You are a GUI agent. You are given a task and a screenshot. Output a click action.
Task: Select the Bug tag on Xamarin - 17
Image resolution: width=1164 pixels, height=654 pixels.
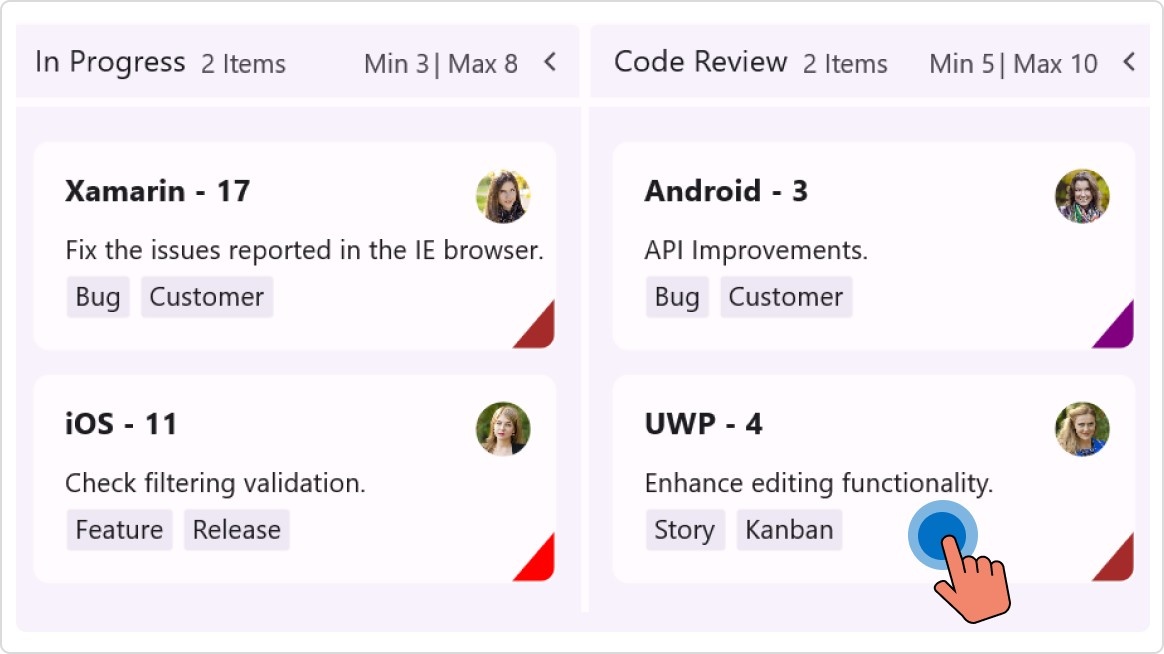(97, 296)
